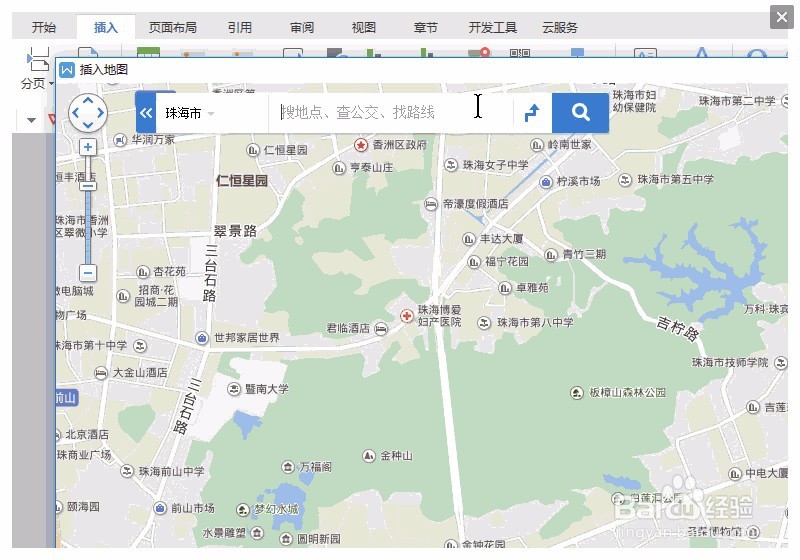This screenshot has height=560, width=800.
Task: Click the 前山 area label tag
Action: pyautogui.click(x=66, y=398)
